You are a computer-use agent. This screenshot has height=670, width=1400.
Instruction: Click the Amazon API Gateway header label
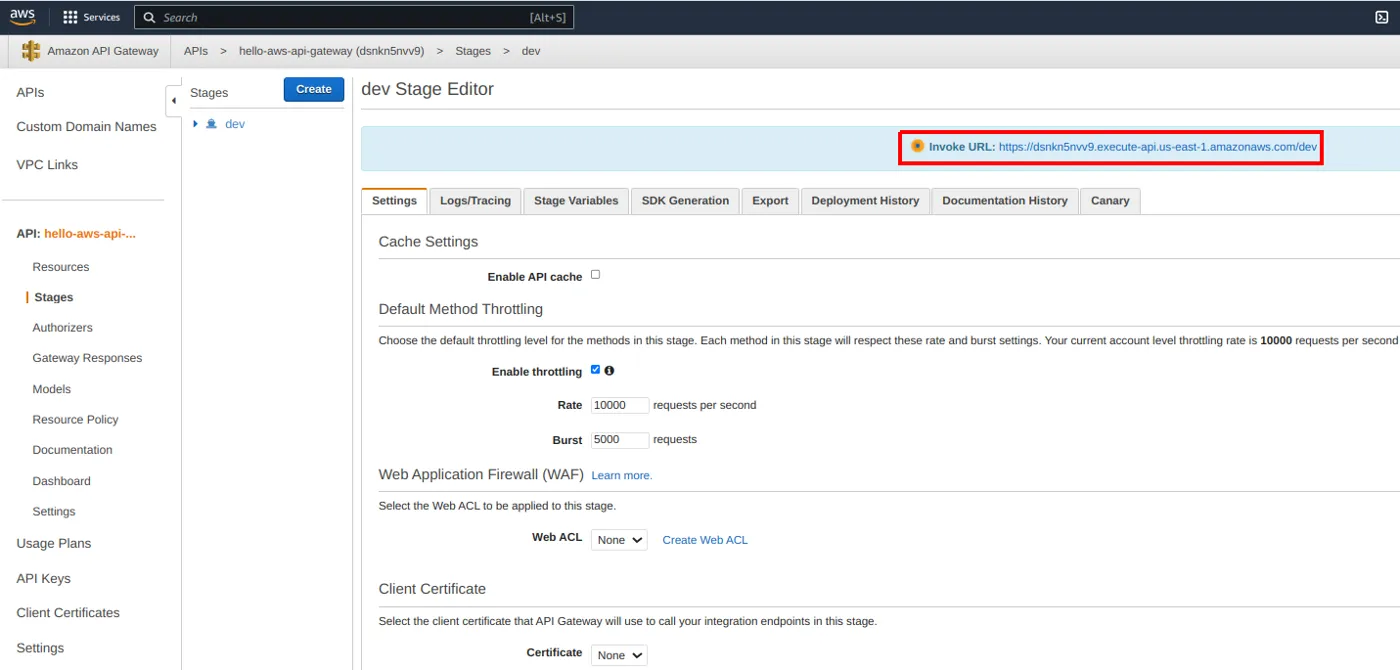tap(103, 51)
